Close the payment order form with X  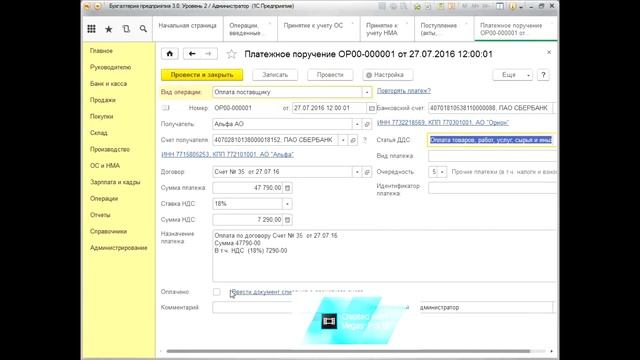click(x=549, y=52)
